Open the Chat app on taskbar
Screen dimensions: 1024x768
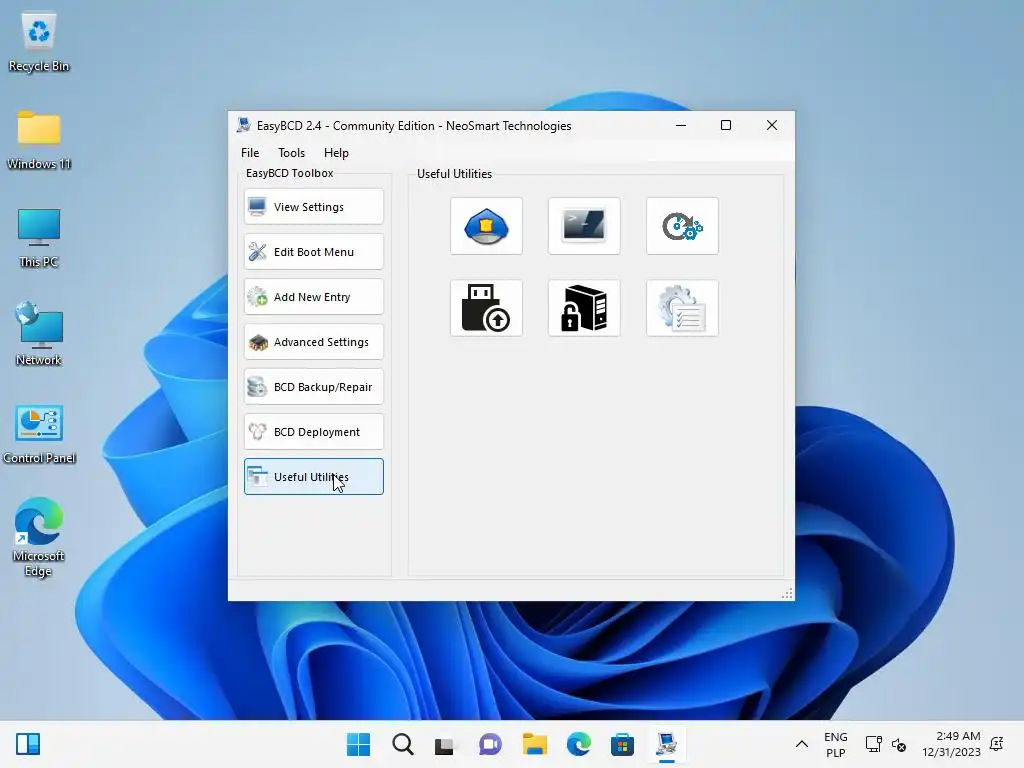tap(490, 744)
